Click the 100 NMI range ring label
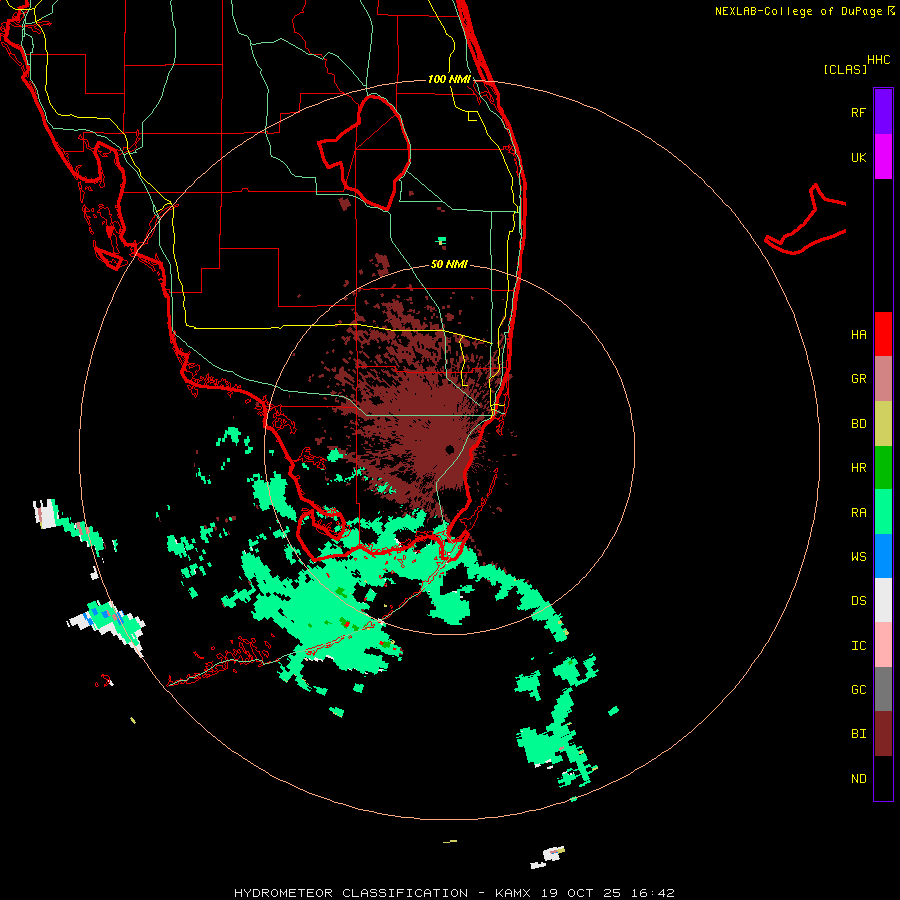Viewport: 900px width, 900px height. (x=449, y=79)
